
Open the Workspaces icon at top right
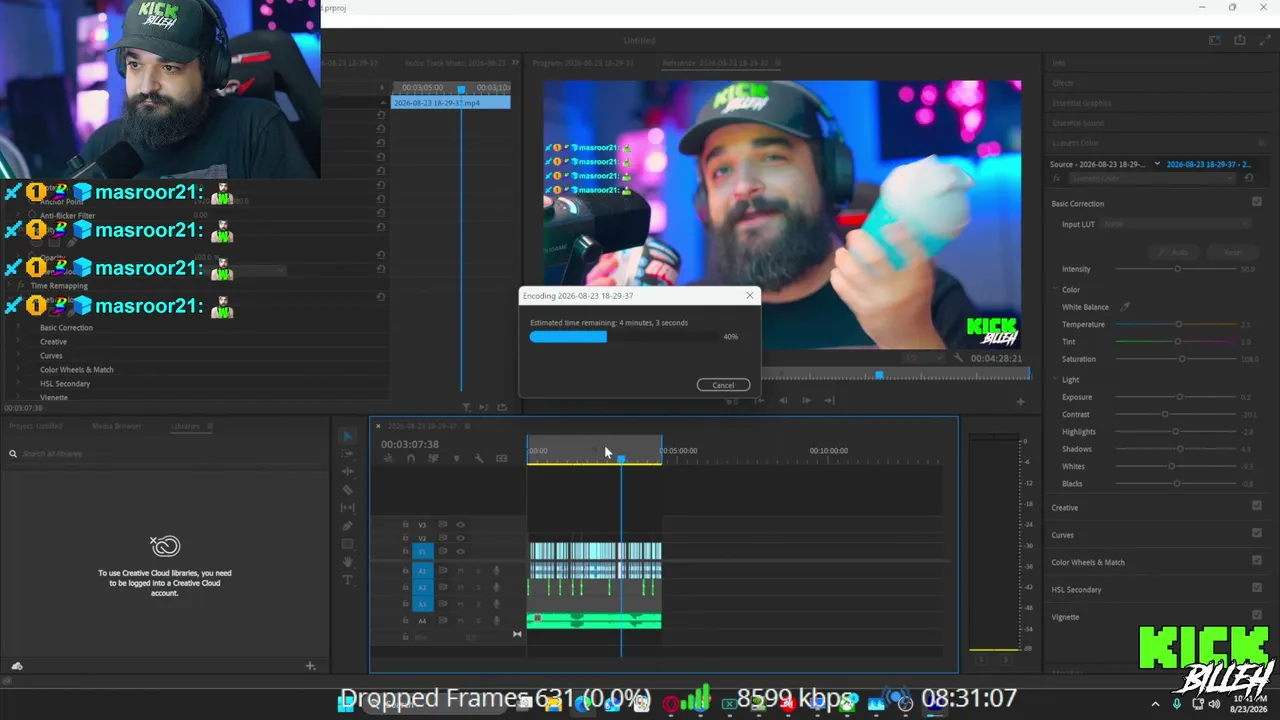(x=1215, y=40)
